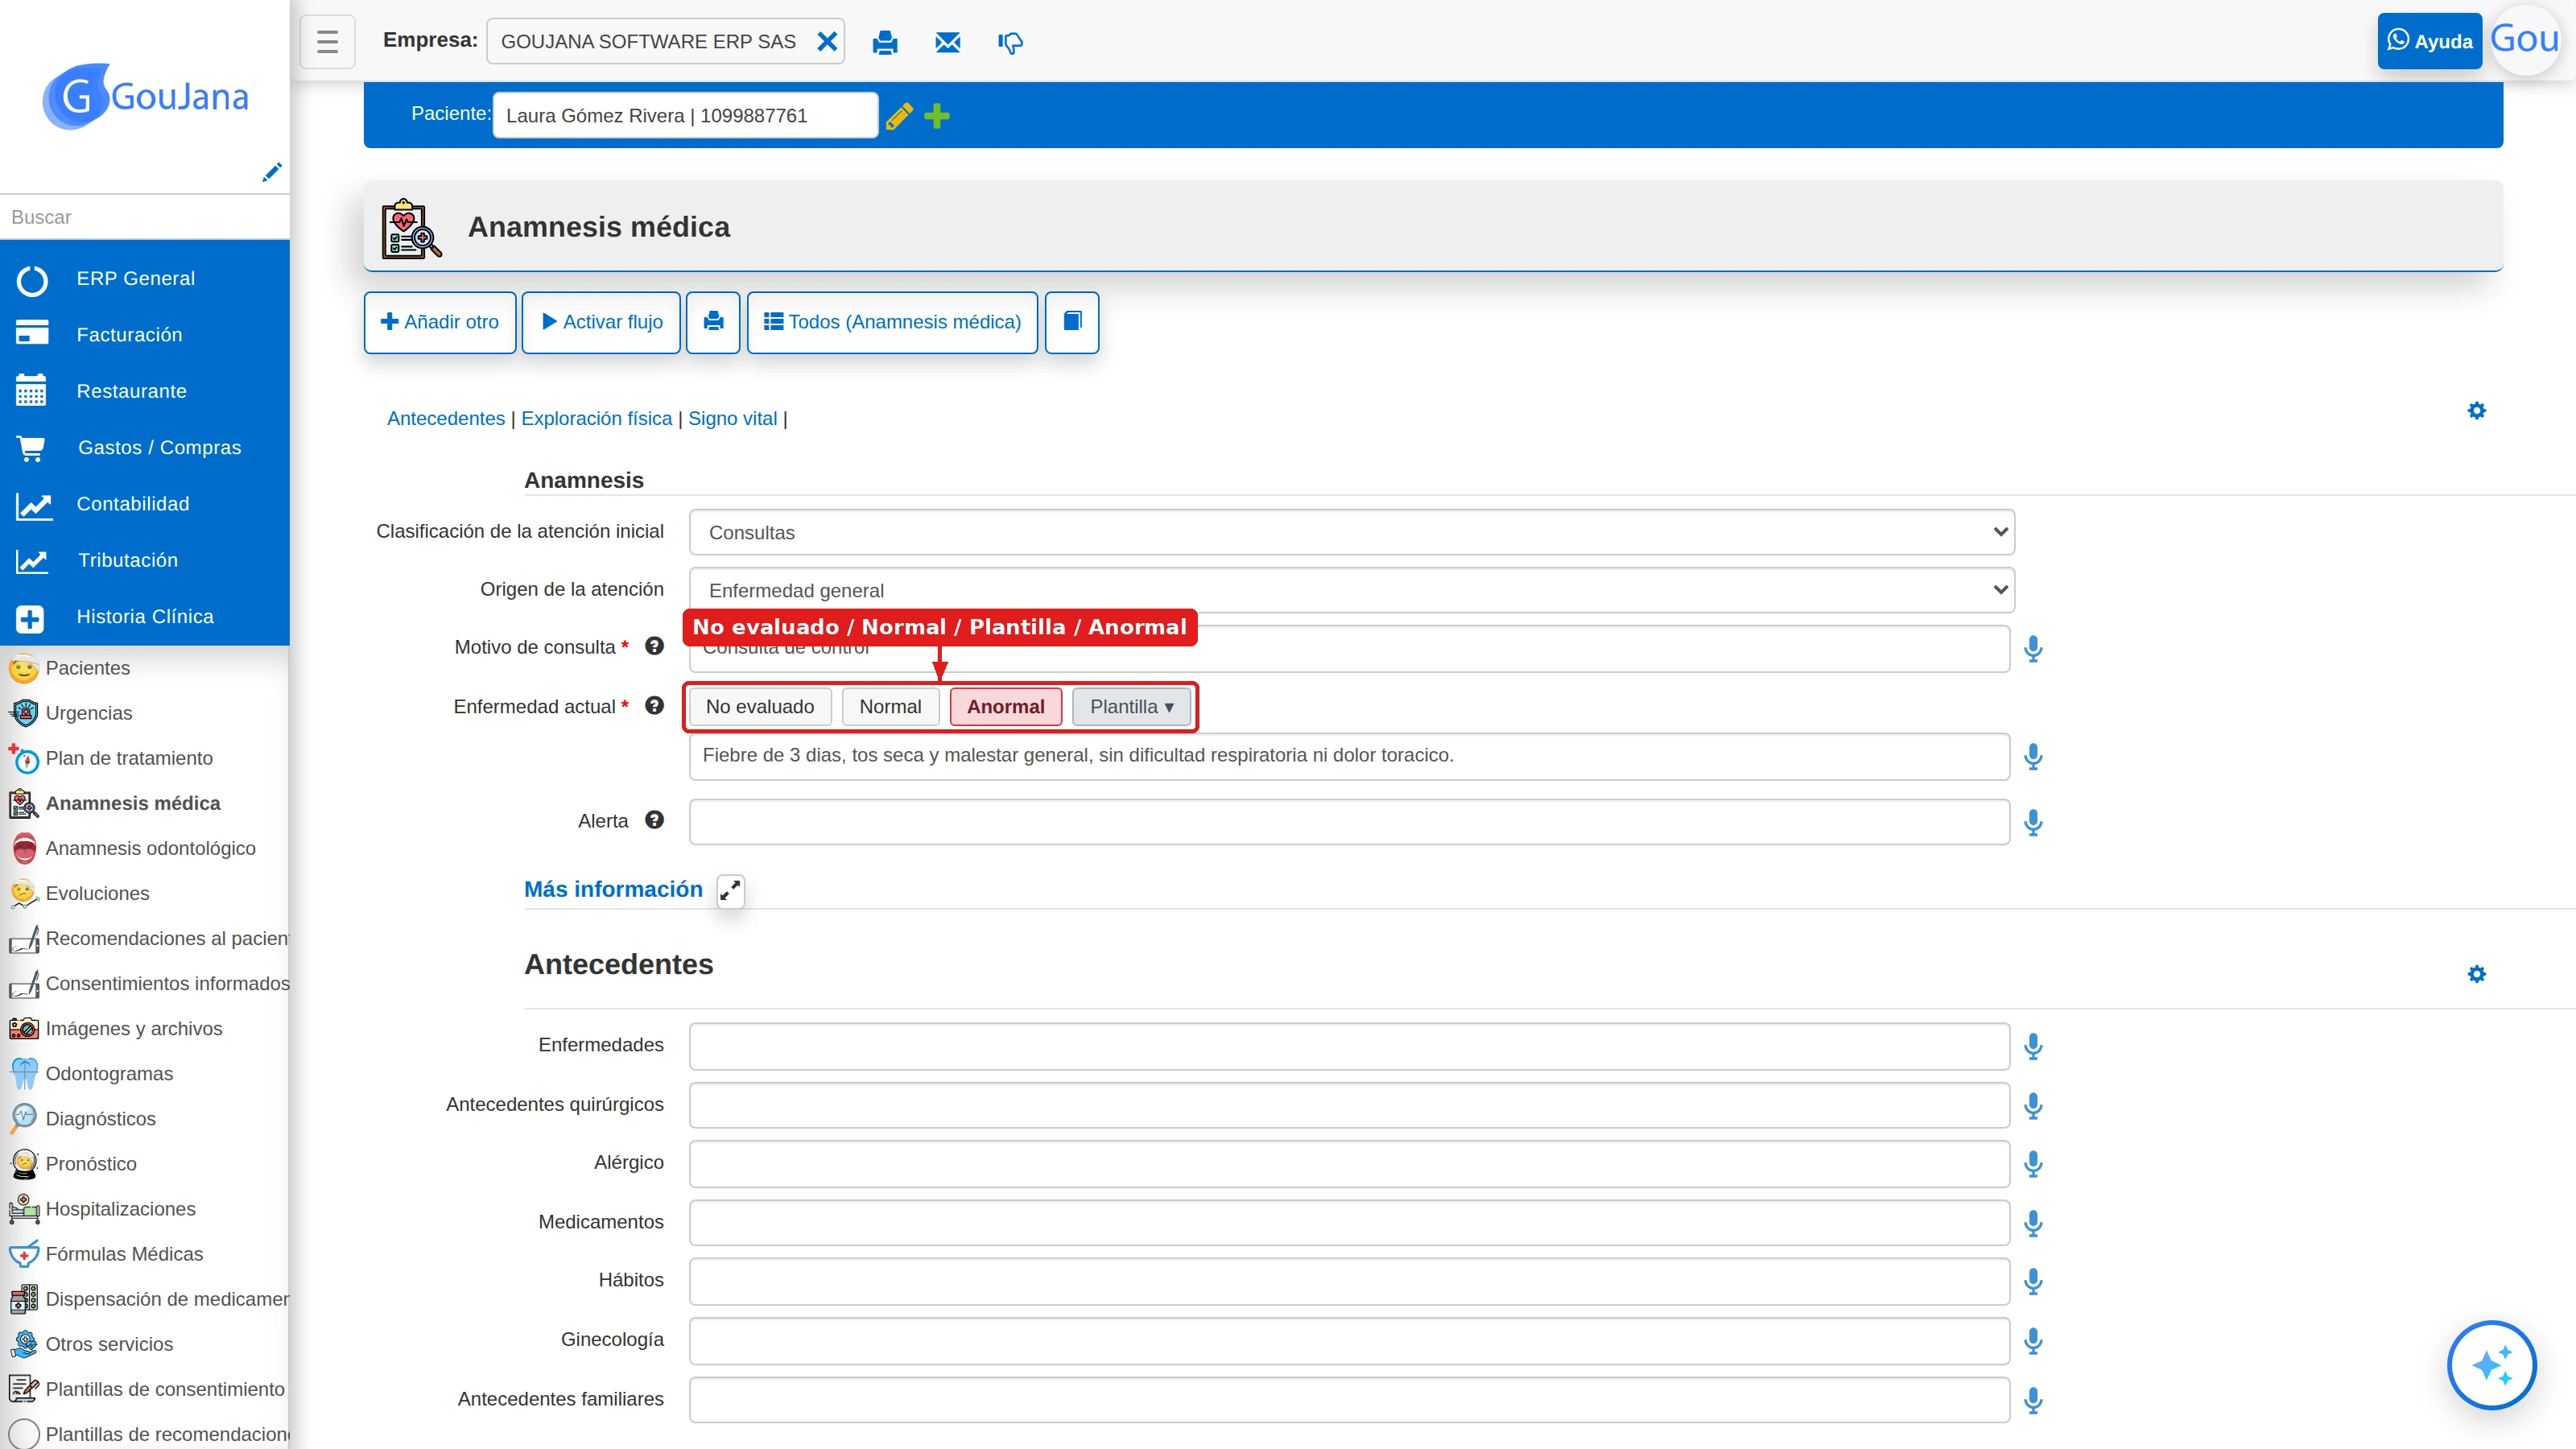Image resolution: width=2576 pixels, height=1449 pixels.
Task: Click Activar flujo button
Action: 601,322
